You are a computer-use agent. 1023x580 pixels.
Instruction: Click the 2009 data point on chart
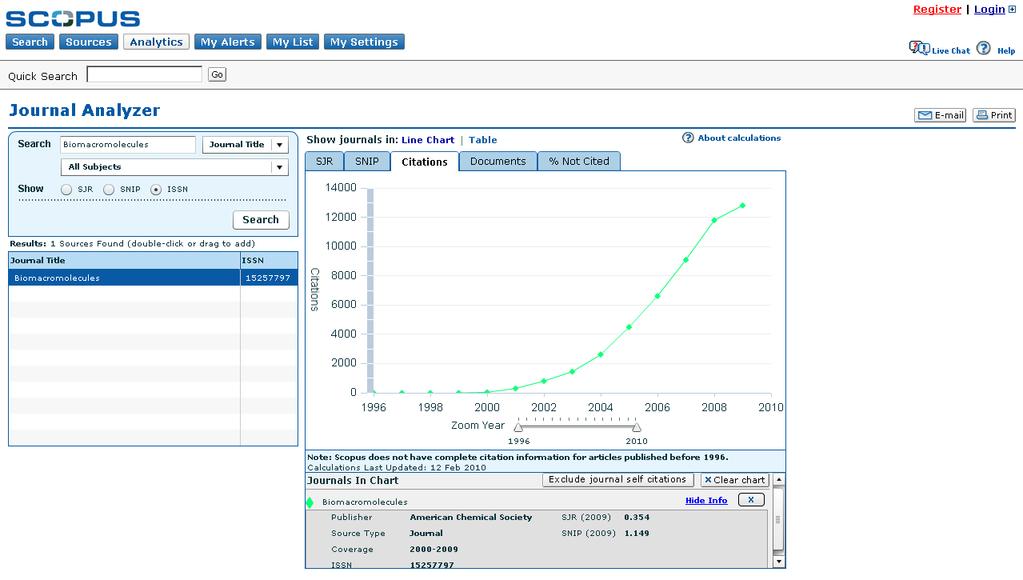pyautogui.click(x=742, y=206)
